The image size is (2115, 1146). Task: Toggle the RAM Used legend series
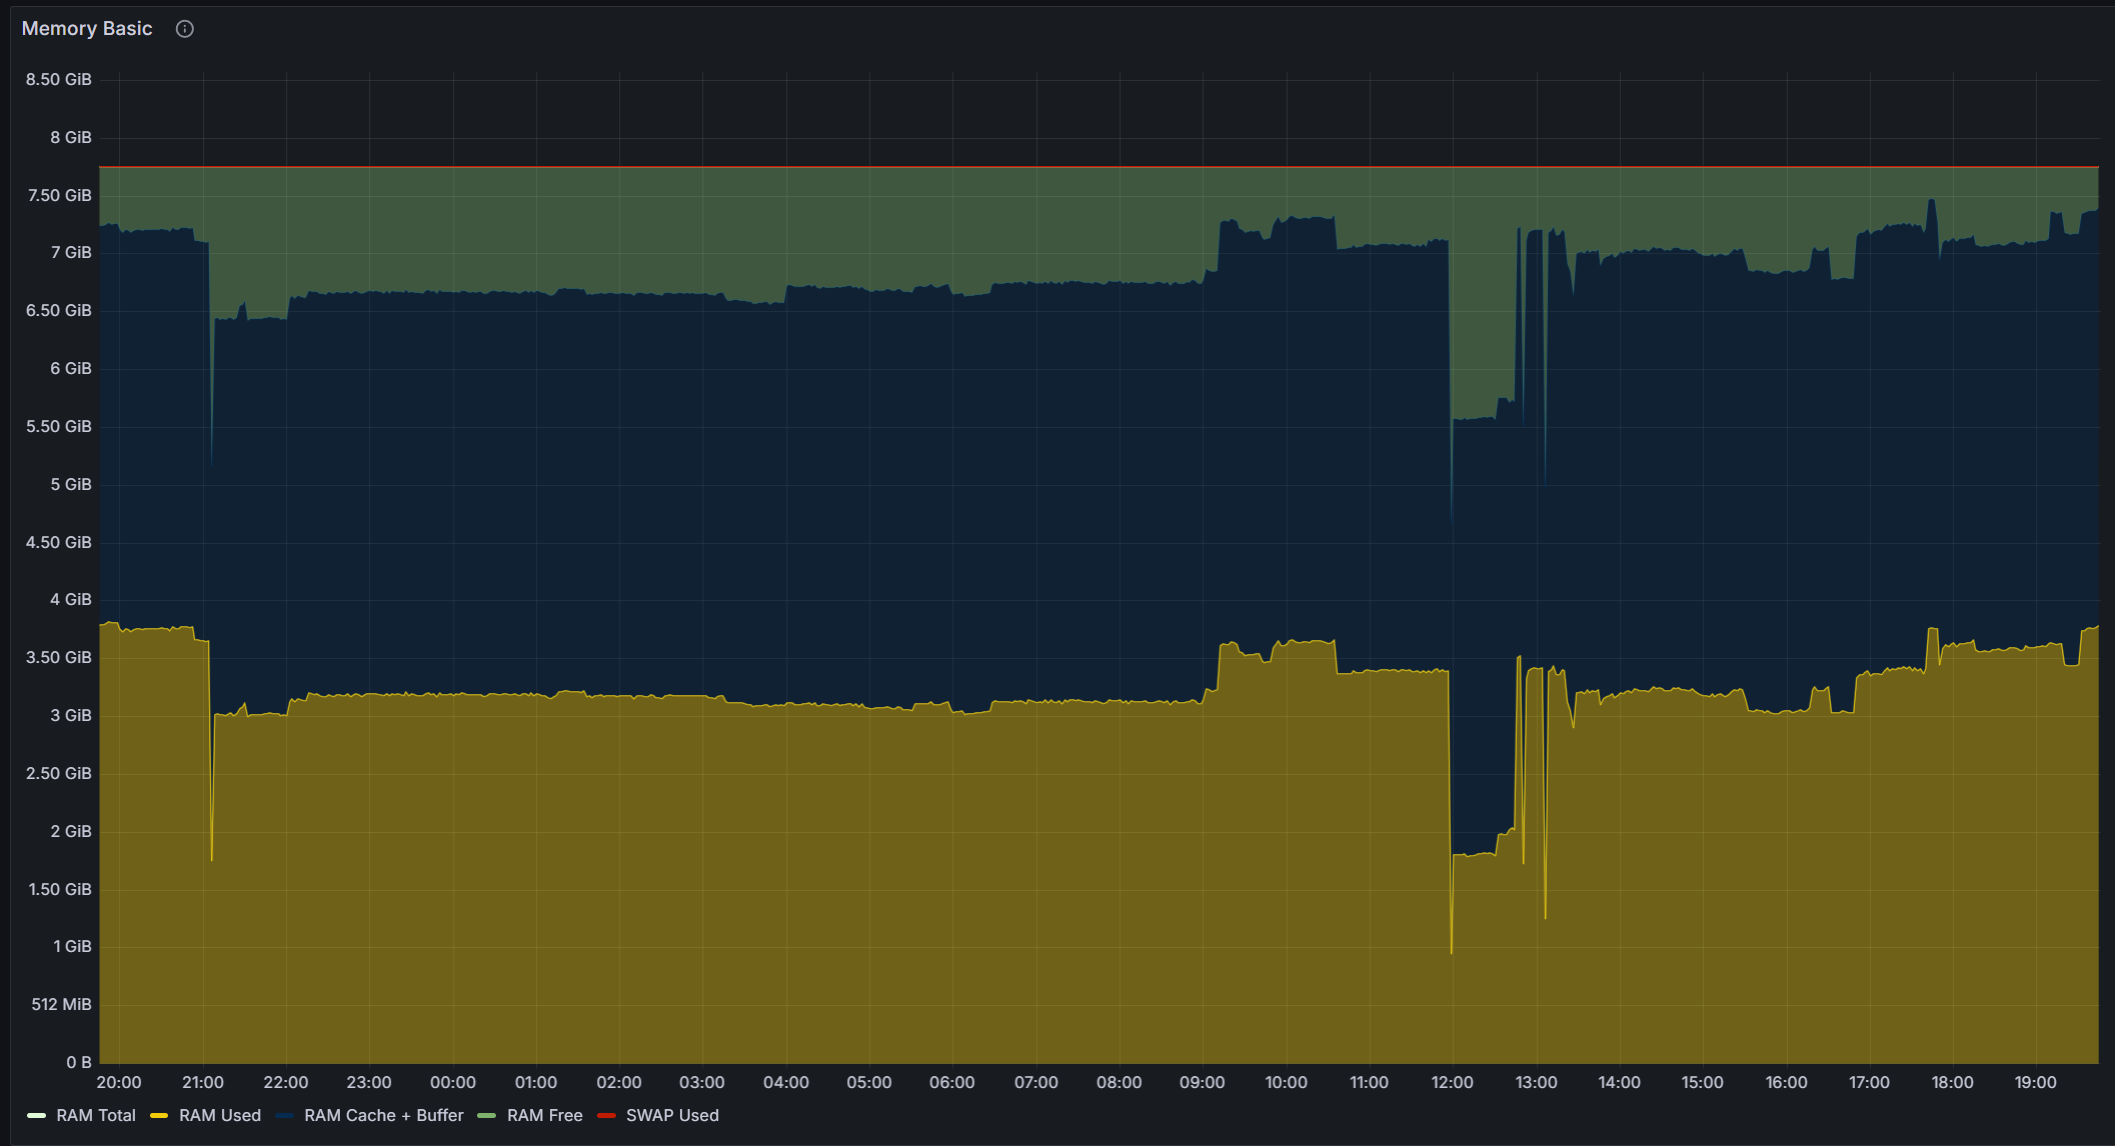(220, 1115)
